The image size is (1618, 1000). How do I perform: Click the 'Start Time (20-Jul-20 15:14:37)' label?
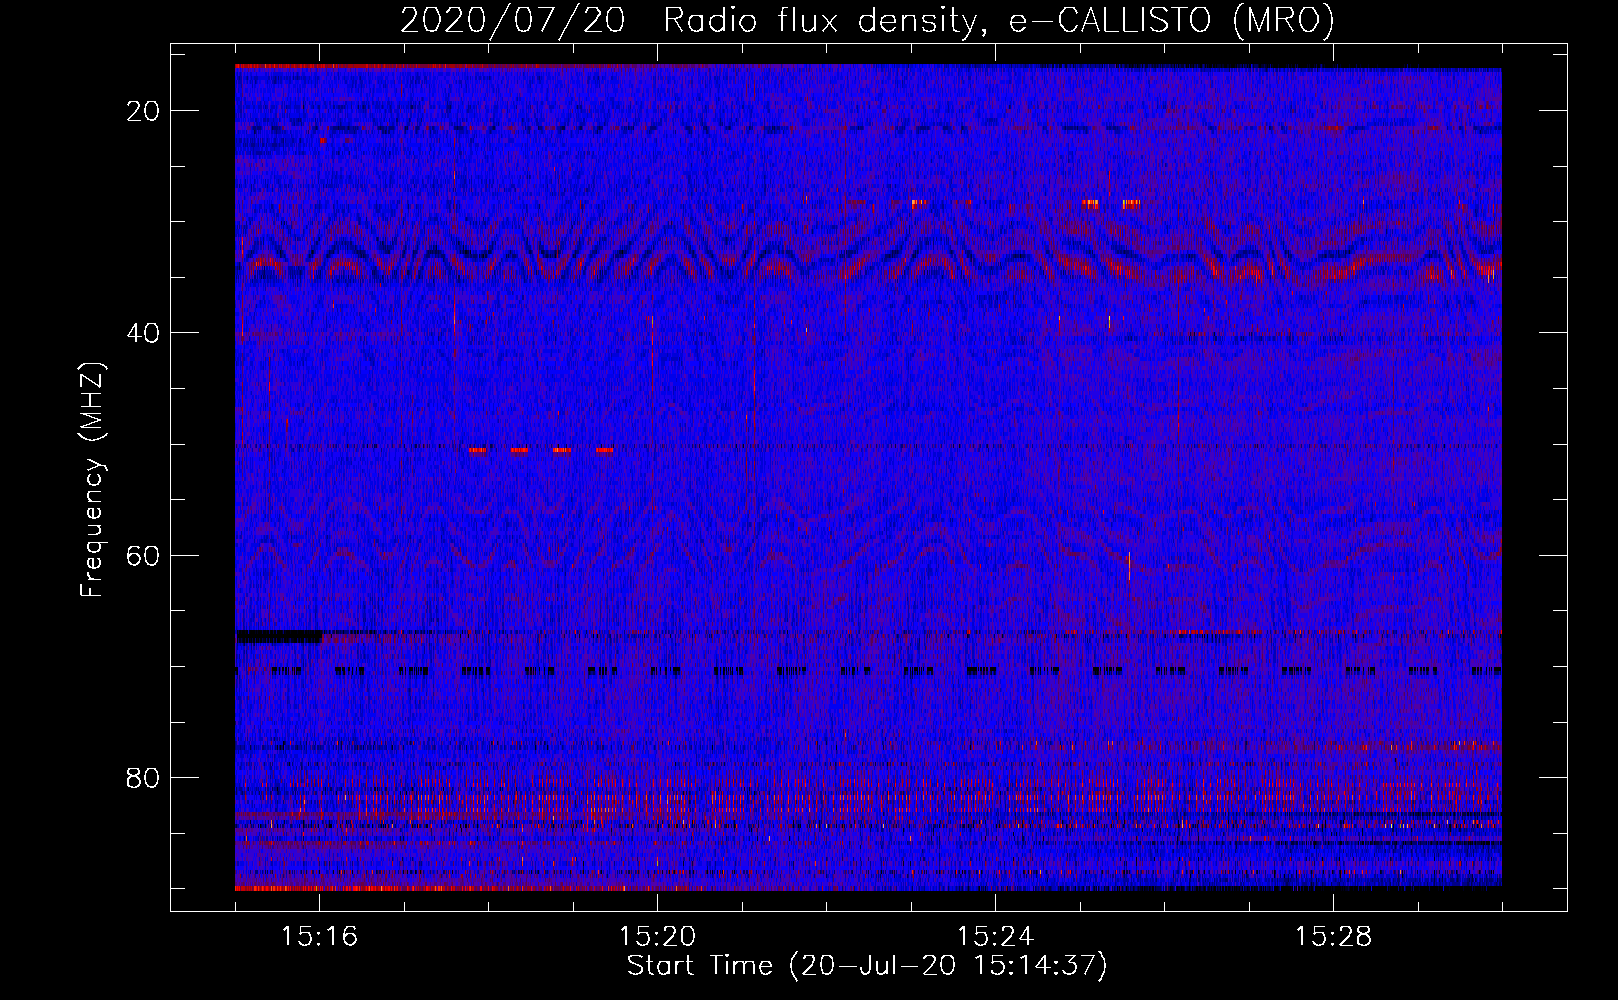pyautogui.click(x=867, y=966)
